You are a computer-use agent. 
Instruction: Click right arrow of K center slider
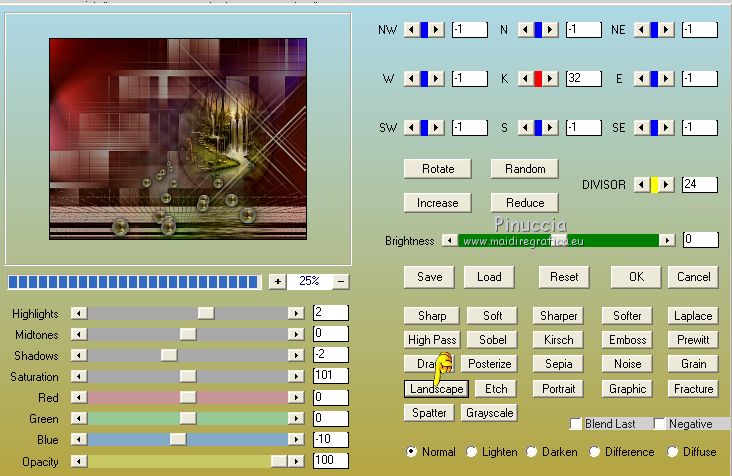pyautogui.click(x=551, y=78)
